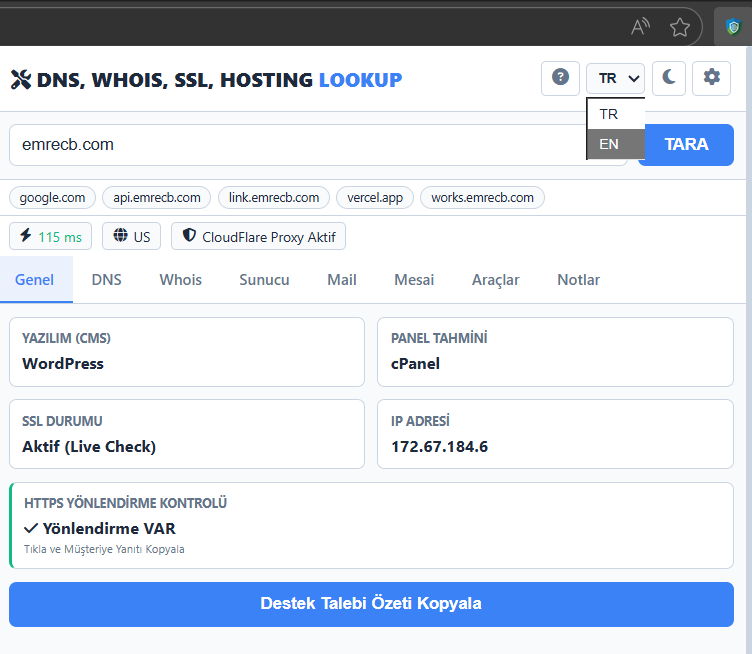Open the Whois tab
Viewport: 752px width, 654px height.
(180, 280)
